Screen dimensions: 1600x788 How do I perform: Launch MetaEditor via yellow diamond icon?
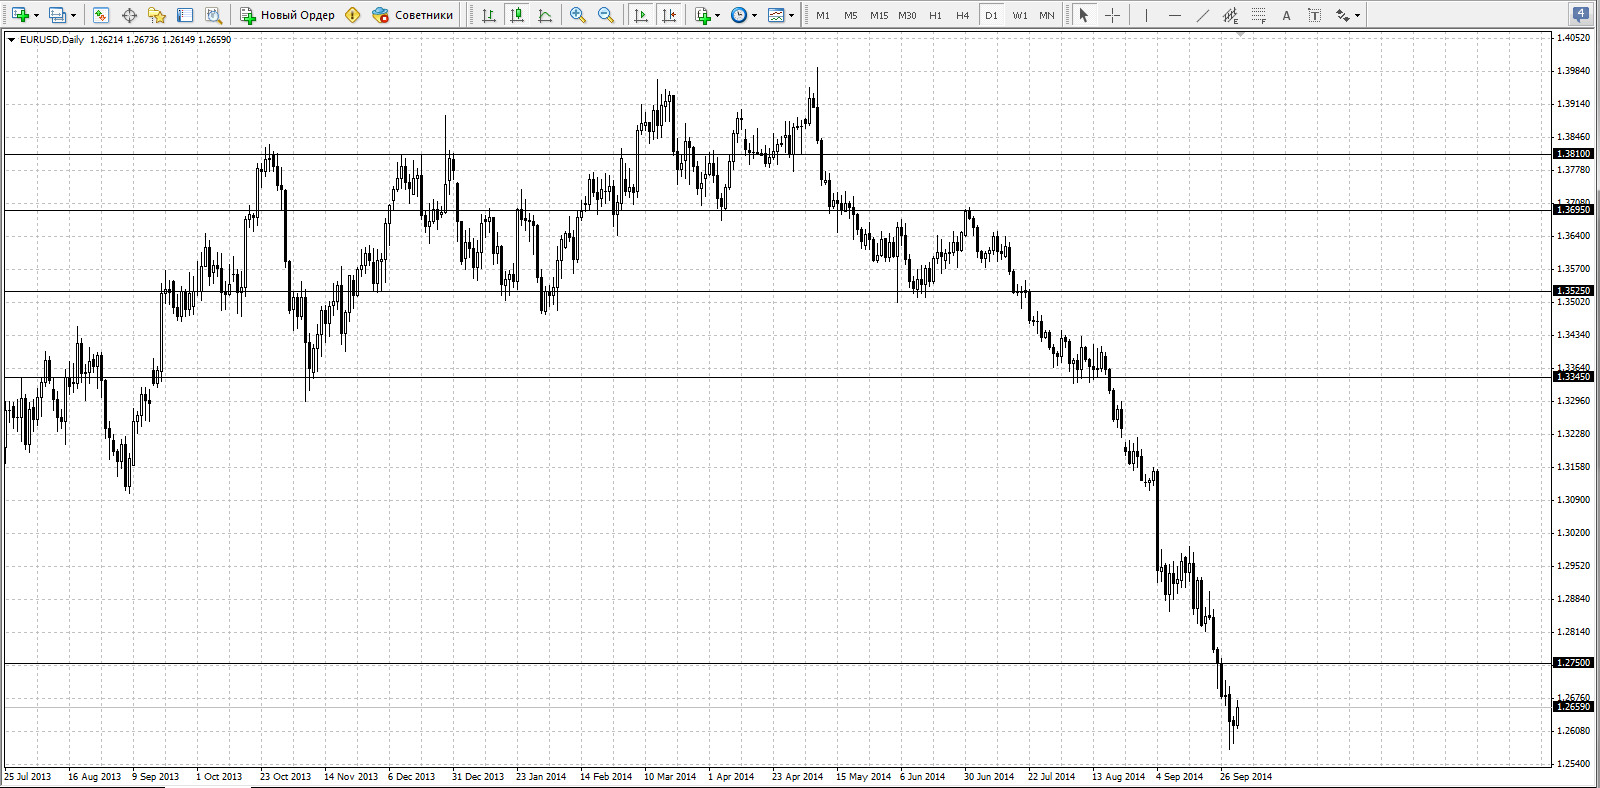pos(352,15)
